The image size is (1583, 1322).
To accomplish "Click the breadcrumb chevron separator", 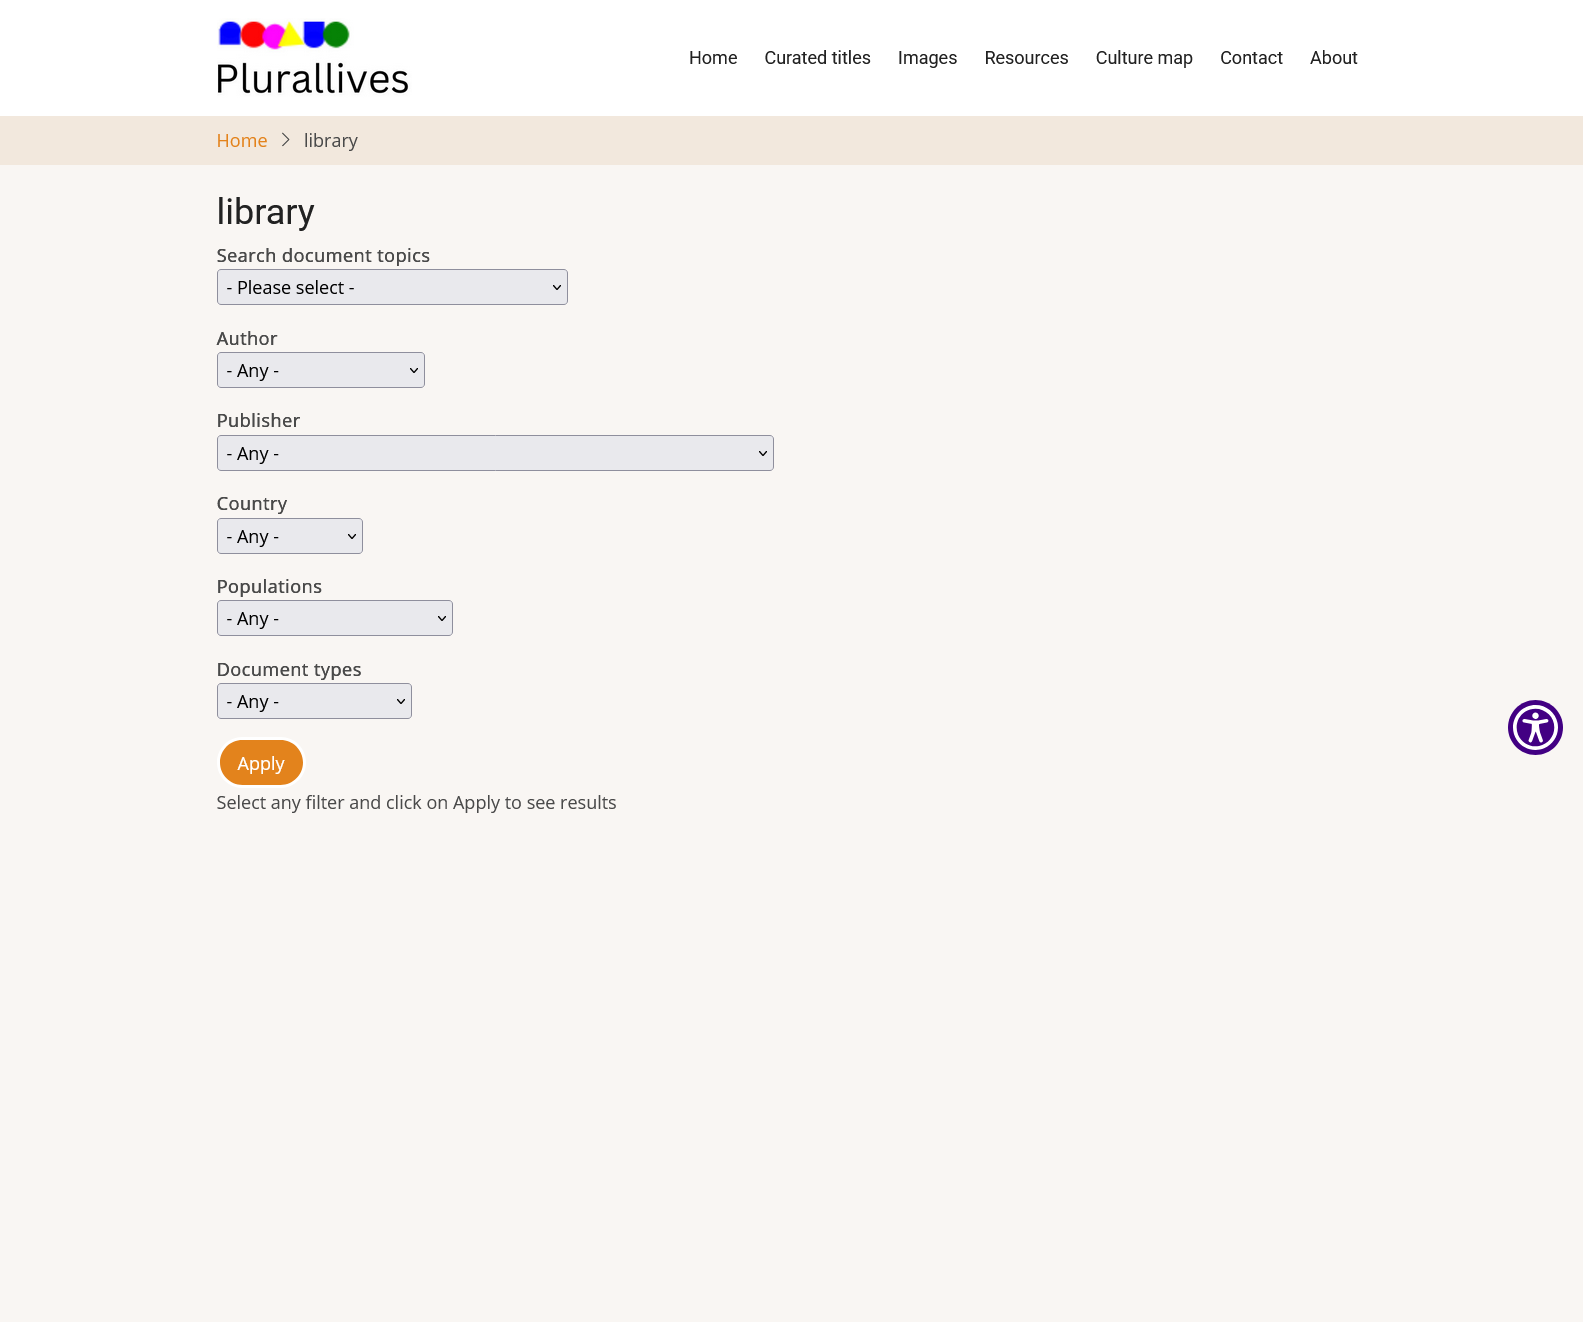I will 285,140.
